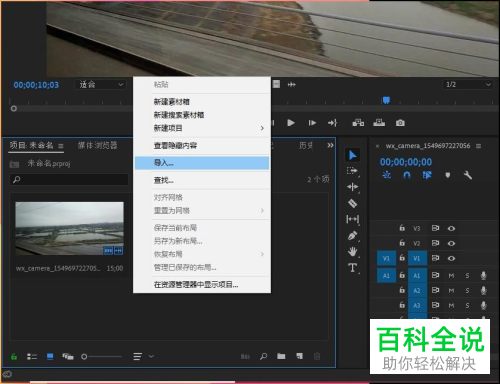Viewport: 500px width, 384px height.
Task: Click the Step Forward one frame button
Action: coord(312,123)
